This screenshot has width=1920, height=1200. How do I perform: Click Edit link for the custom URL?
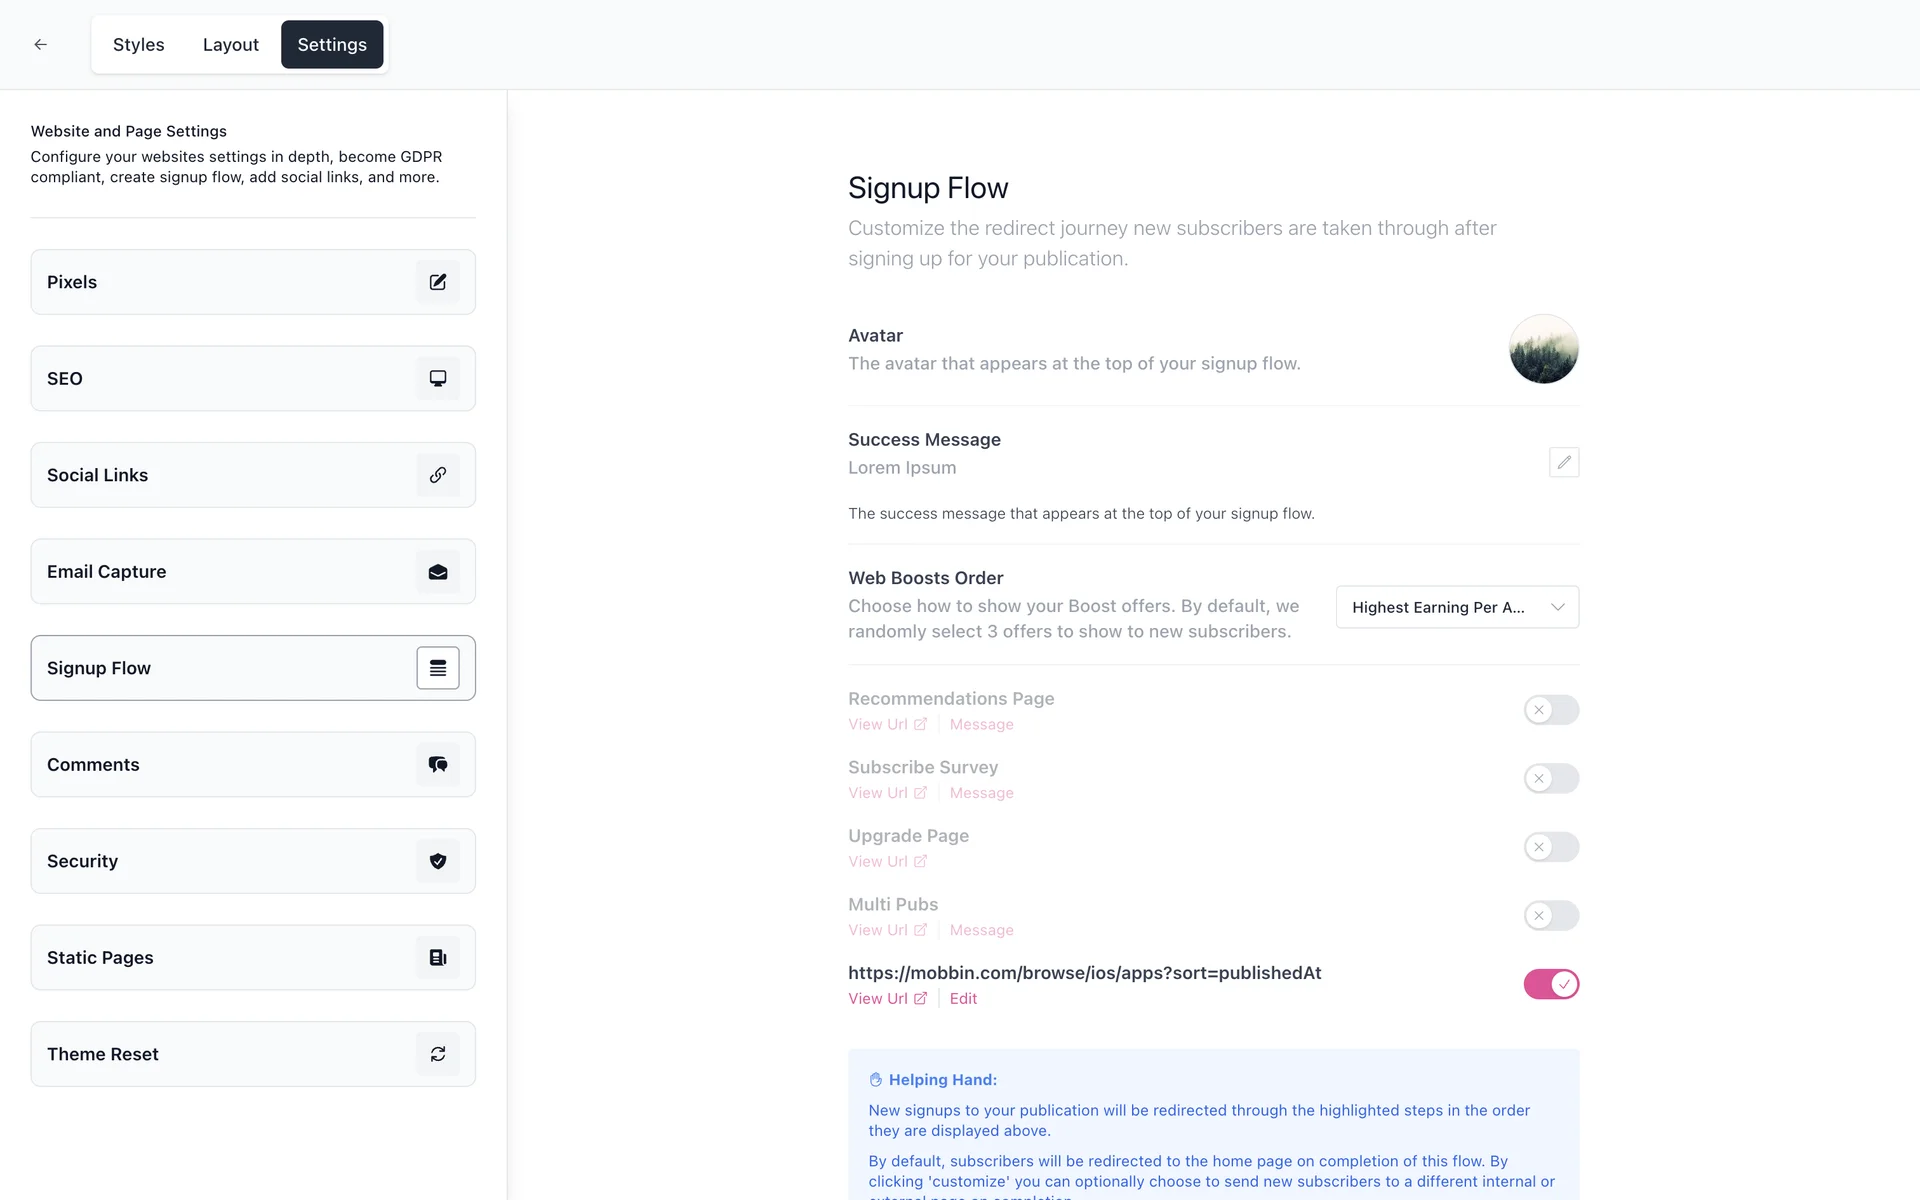(963, 999)
